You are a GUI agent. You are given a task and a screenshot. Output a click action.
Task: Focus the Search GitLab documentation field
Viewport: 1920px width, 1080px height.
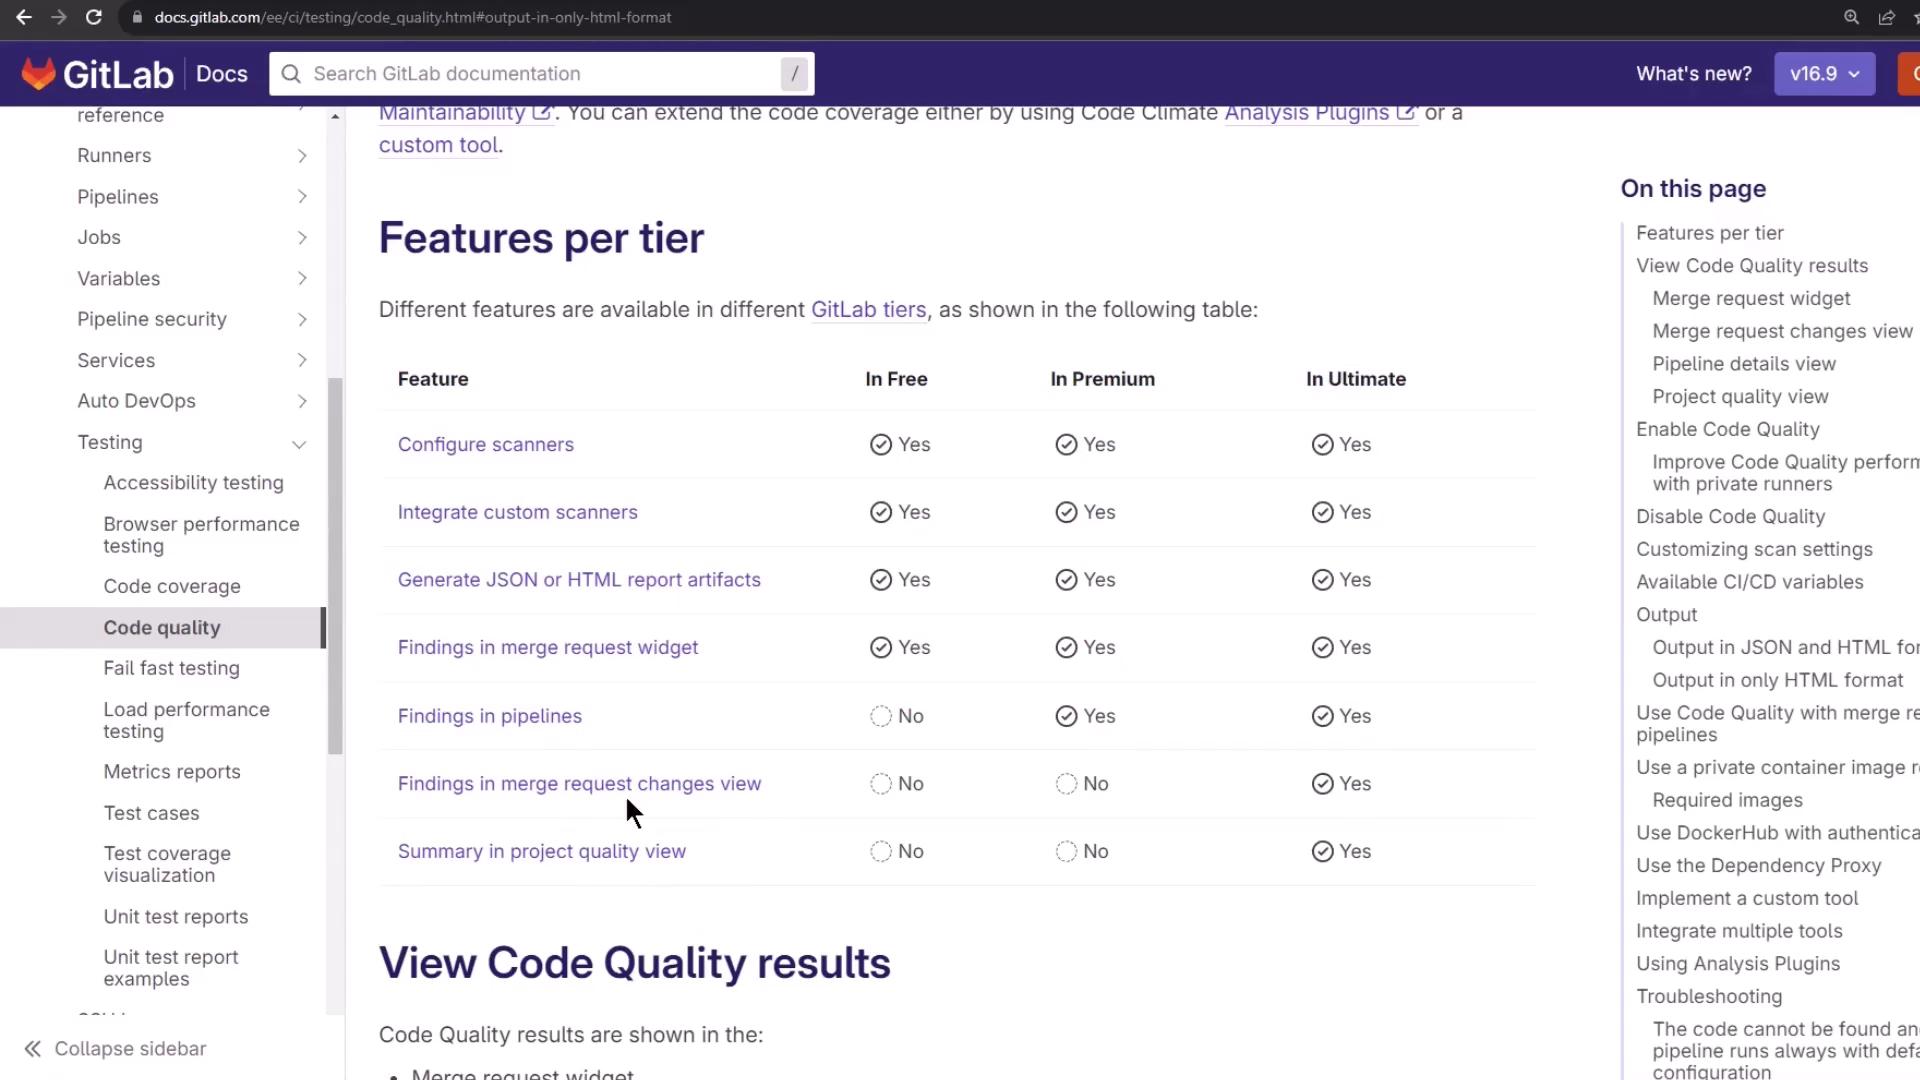[540, 74]
